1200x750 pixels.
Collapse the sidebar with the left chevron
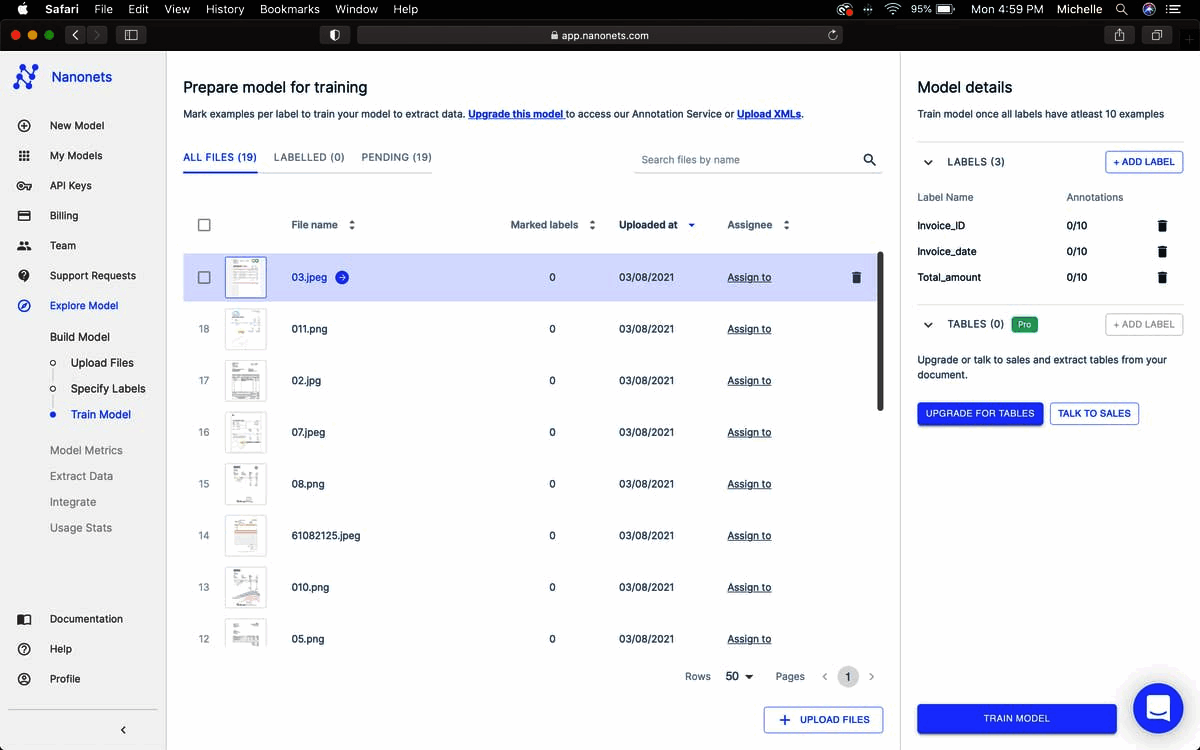coord(123,730)
